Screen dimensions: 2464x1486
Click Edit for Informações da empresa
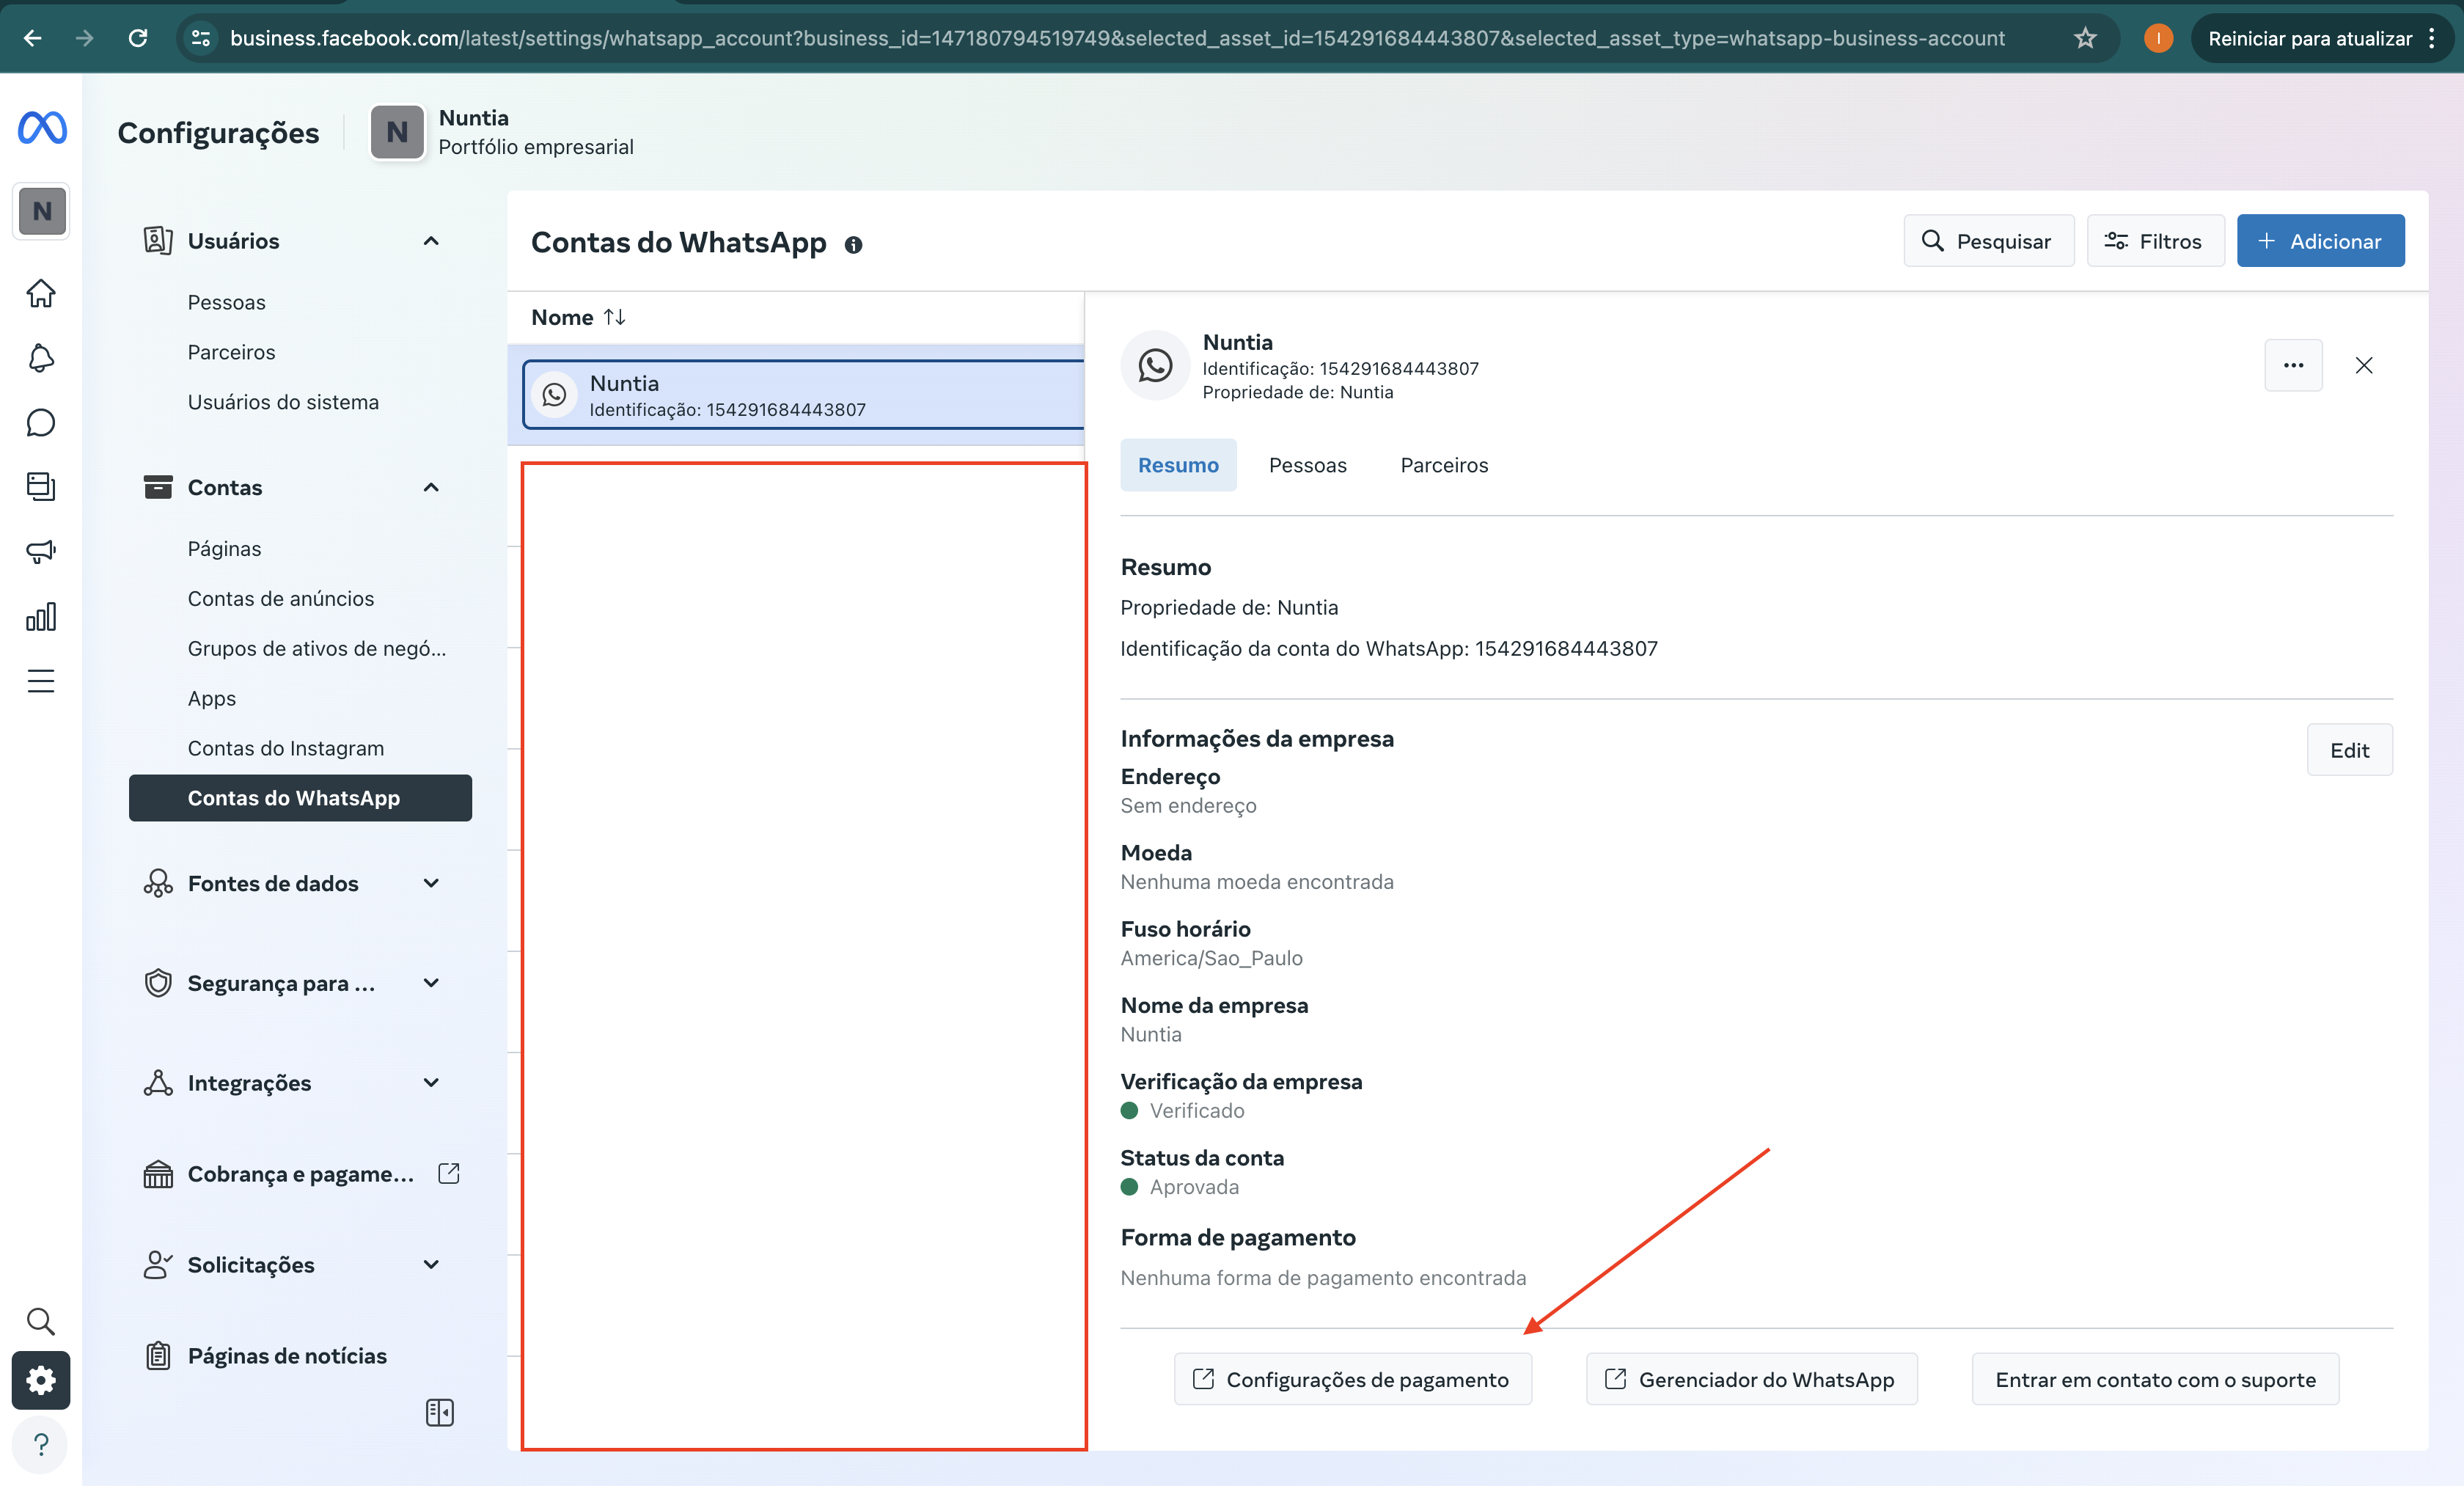tap(2349, 750)
